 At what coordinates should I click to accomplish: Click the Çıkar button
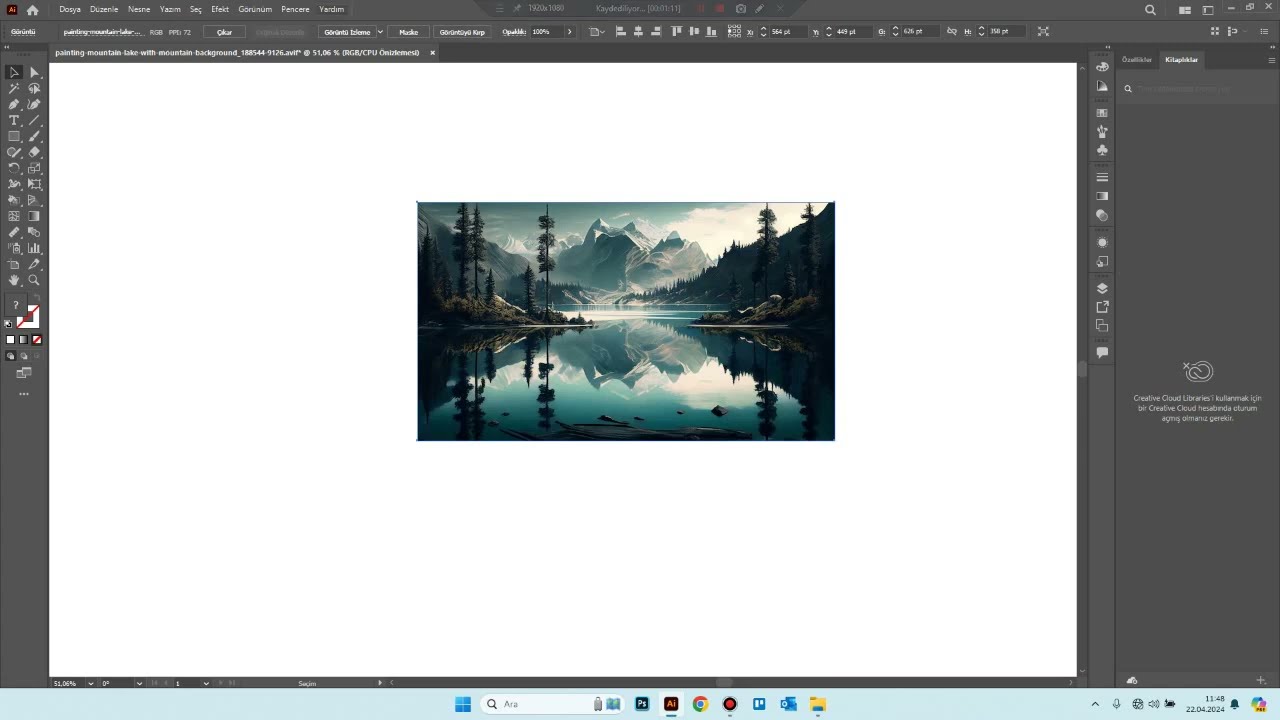[x=225, y=32]
